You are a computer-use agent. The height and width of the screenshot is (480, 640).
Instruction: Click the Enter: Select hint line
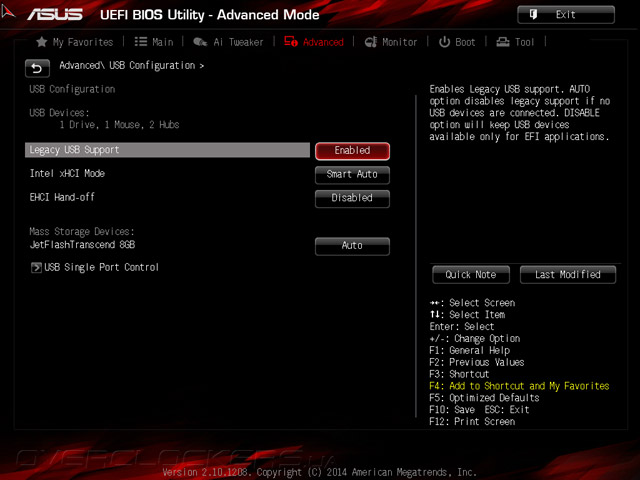point(462,327)
